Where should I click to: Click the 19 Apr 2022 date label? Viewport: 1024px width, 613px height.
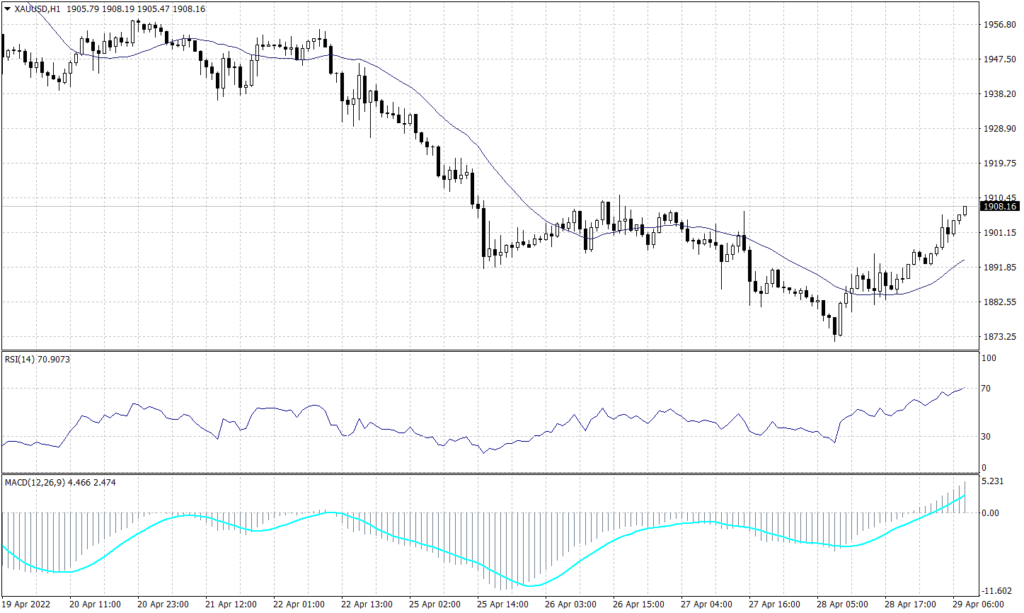(x=27, y=605)
